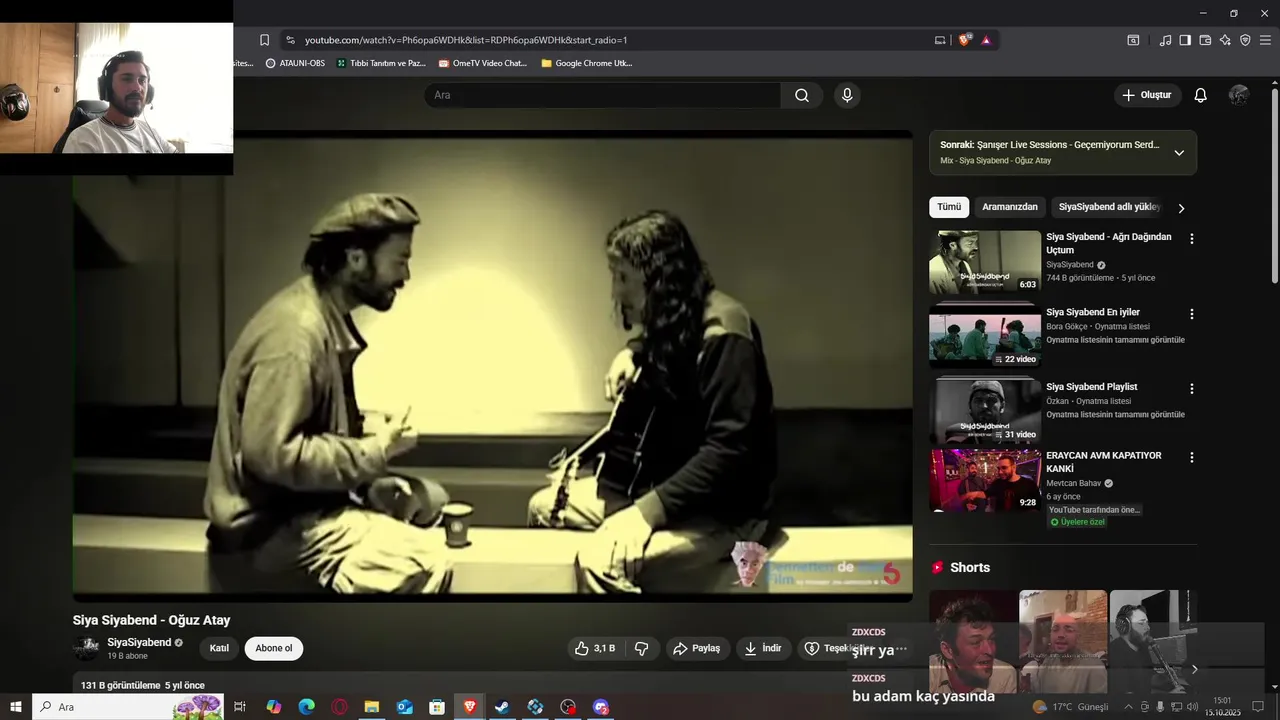Open the 17°C Güneşli weather widget

coord(1071,707)
